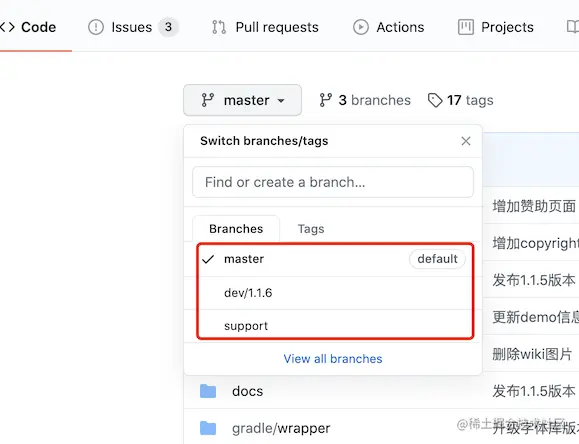Click the dropdown caret next to master

pos(281,101)
